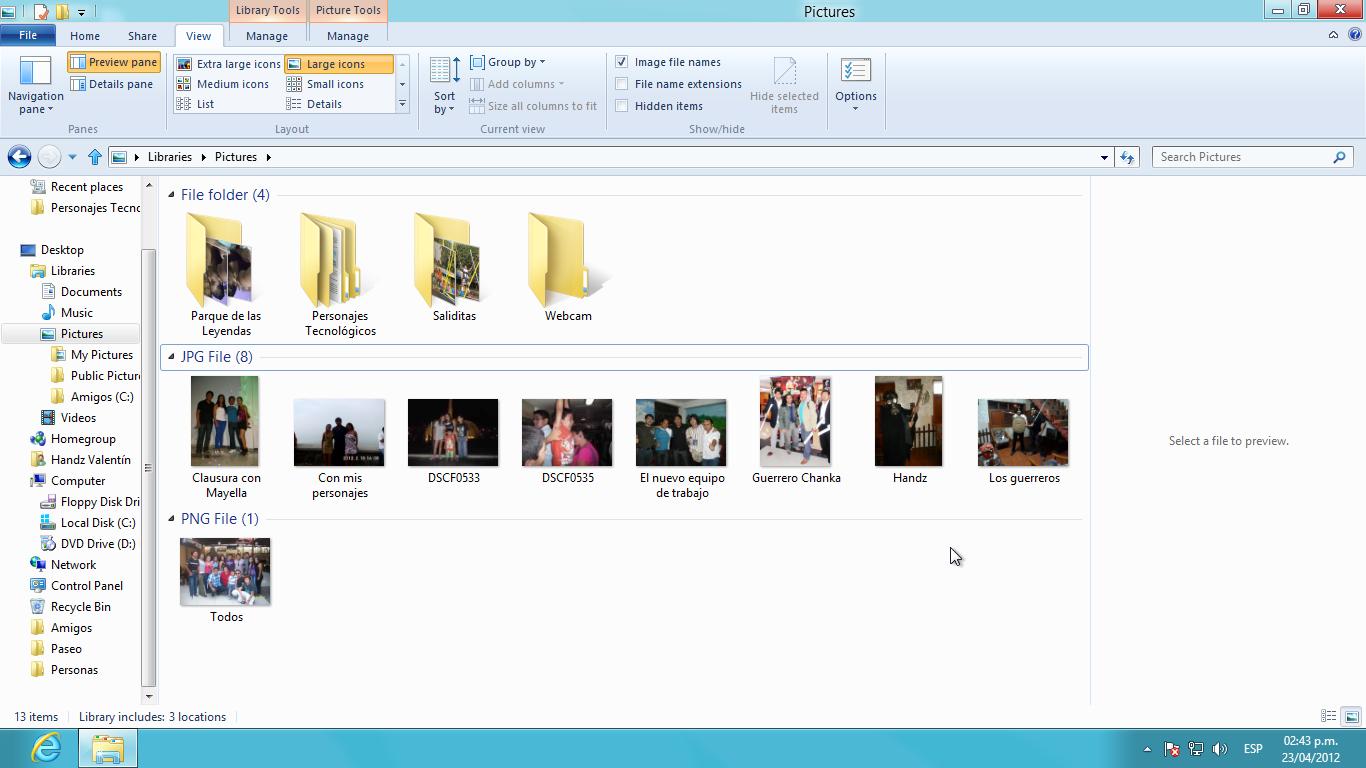The width and height of the screenshot is (1366, 768).
Task: Select Extra large icons layout
Action: click(x=229, y=64)
